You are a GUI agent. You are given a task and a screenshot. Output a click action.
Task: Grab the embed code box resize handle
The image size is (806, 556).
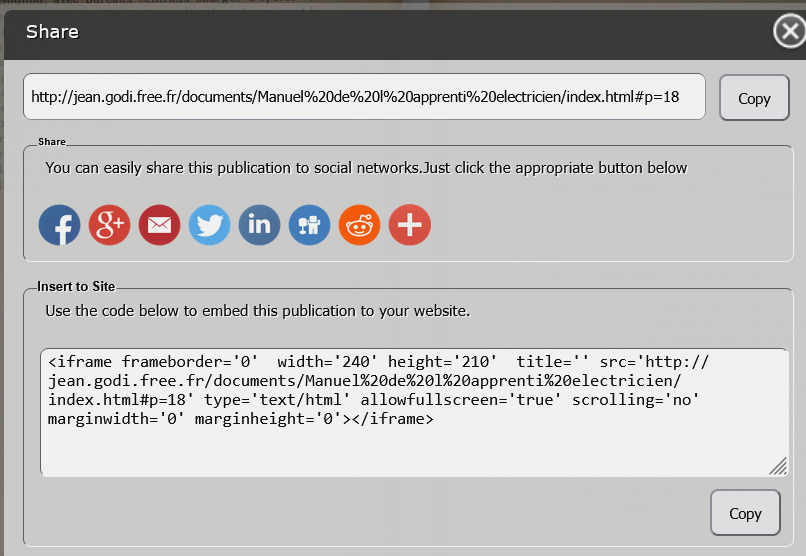click(778, 467)
